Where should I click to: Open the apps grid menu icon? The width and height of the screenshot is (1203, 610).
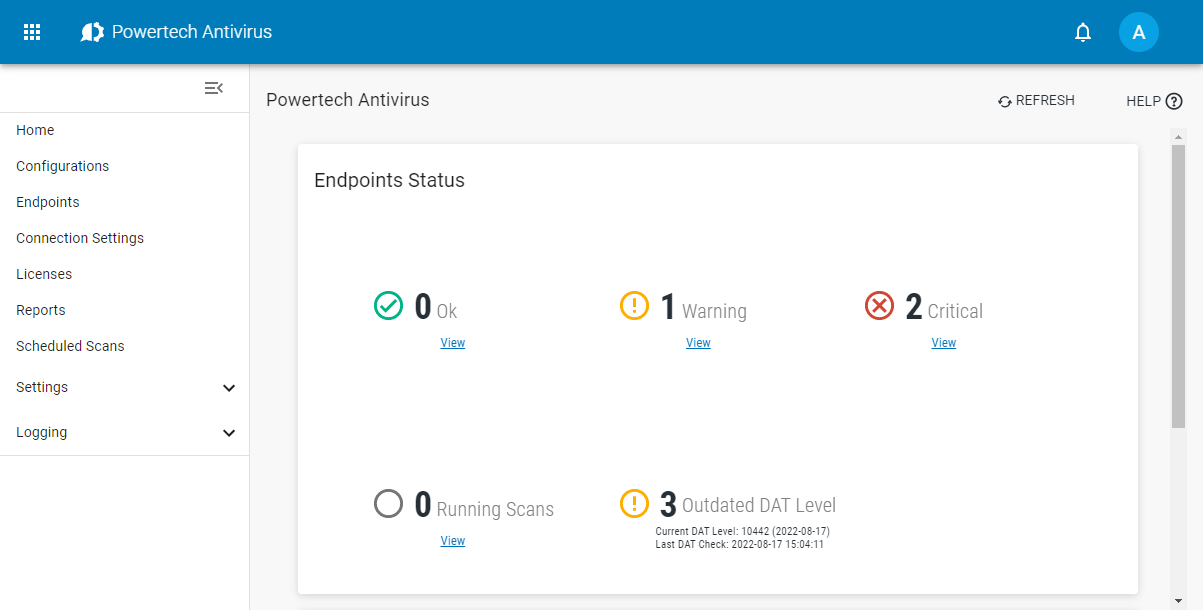click(x=32, y=32)
